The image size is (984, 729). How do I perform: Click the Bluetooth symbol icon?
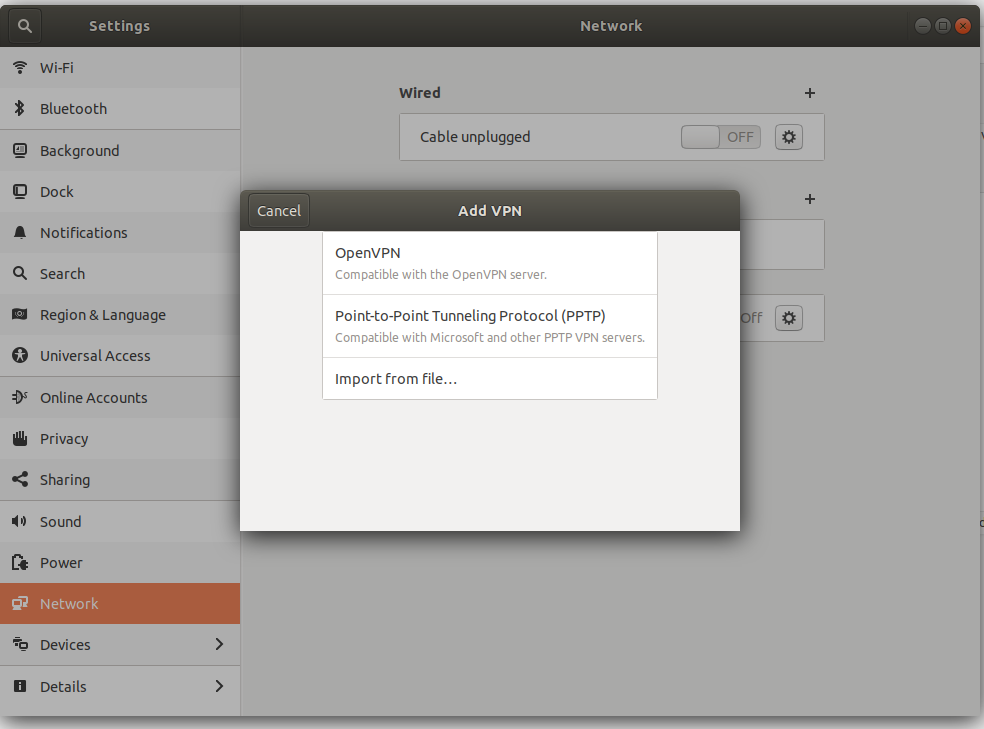20,108
